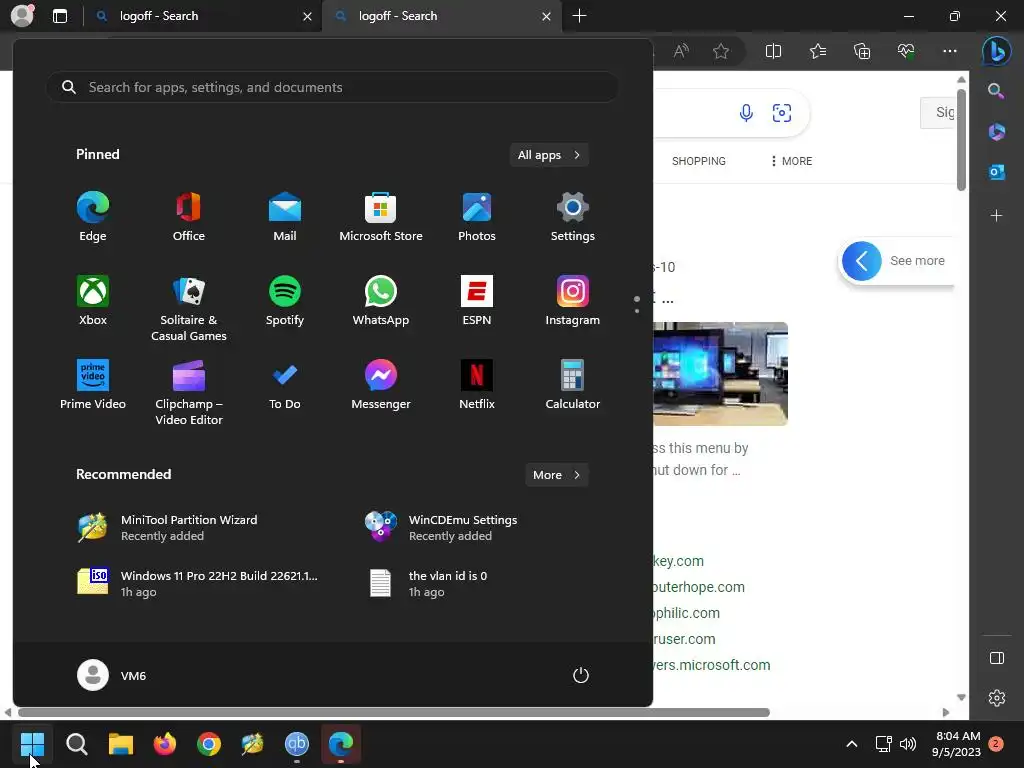Open the Mail app
The image size is (1024, 768).
point(285,217)
